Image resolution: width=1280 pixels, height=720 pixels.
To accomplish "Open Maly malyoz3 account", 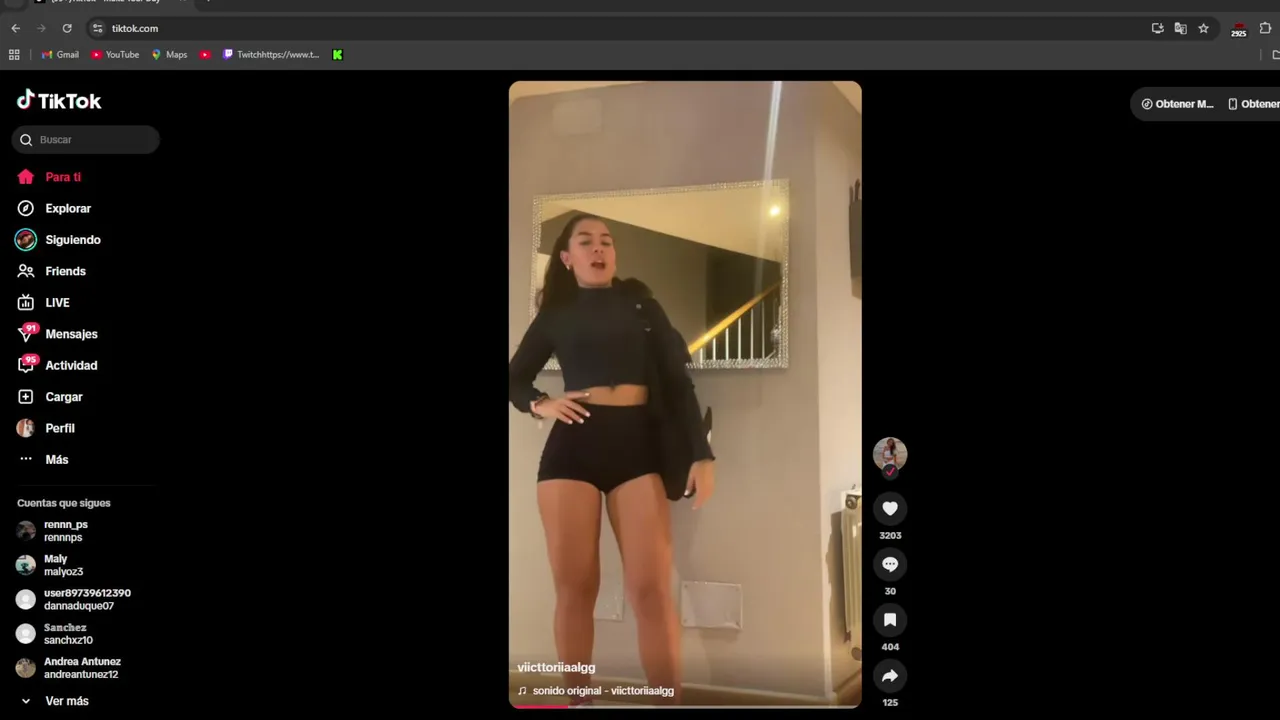I will coord(63,565).
